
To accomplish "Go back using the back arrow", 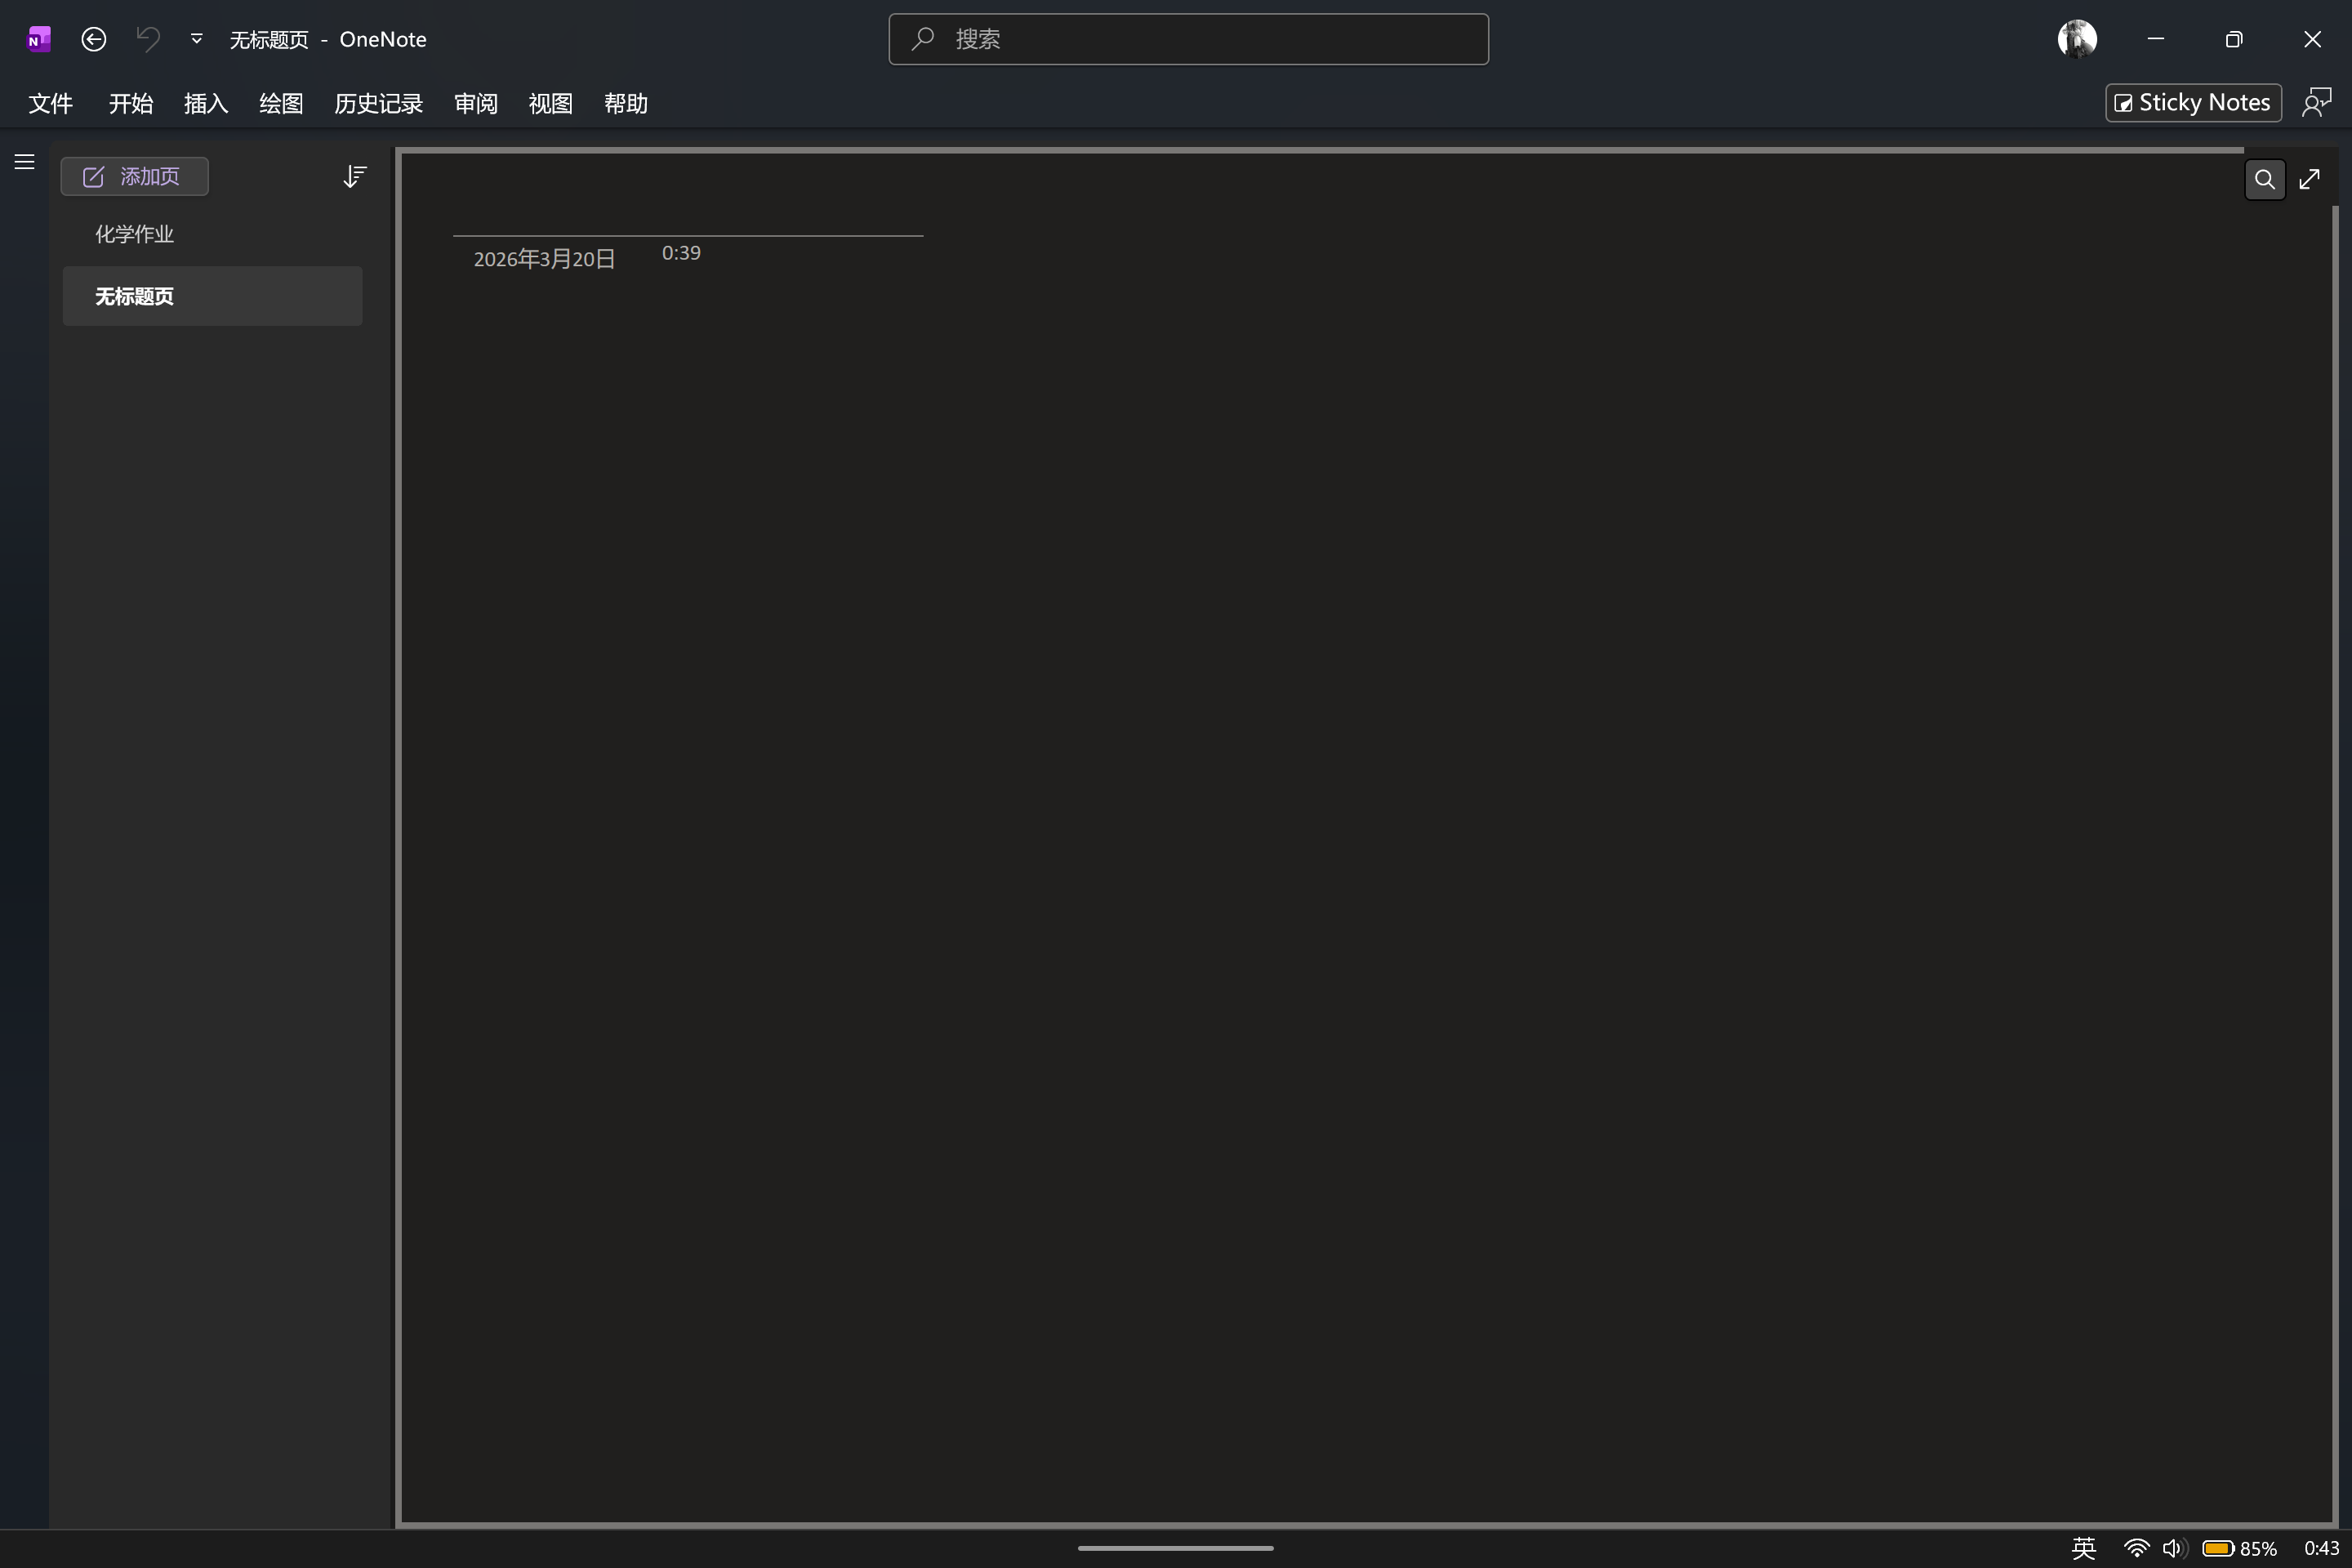I will pyautogui.click(x=94, y=39).
